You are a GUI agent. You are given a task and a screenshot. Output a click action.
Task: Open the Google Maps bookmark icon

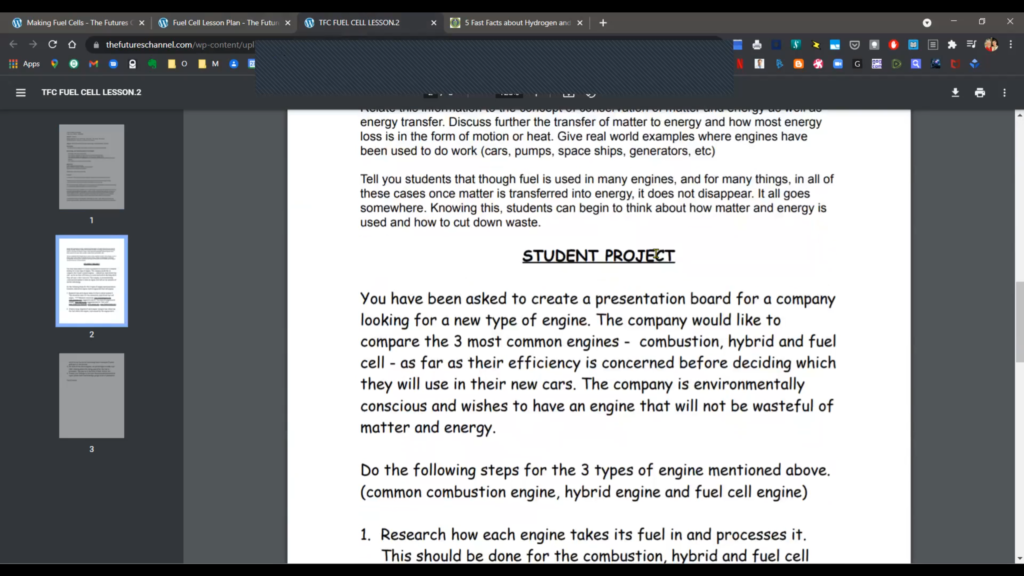click(54, 64)
